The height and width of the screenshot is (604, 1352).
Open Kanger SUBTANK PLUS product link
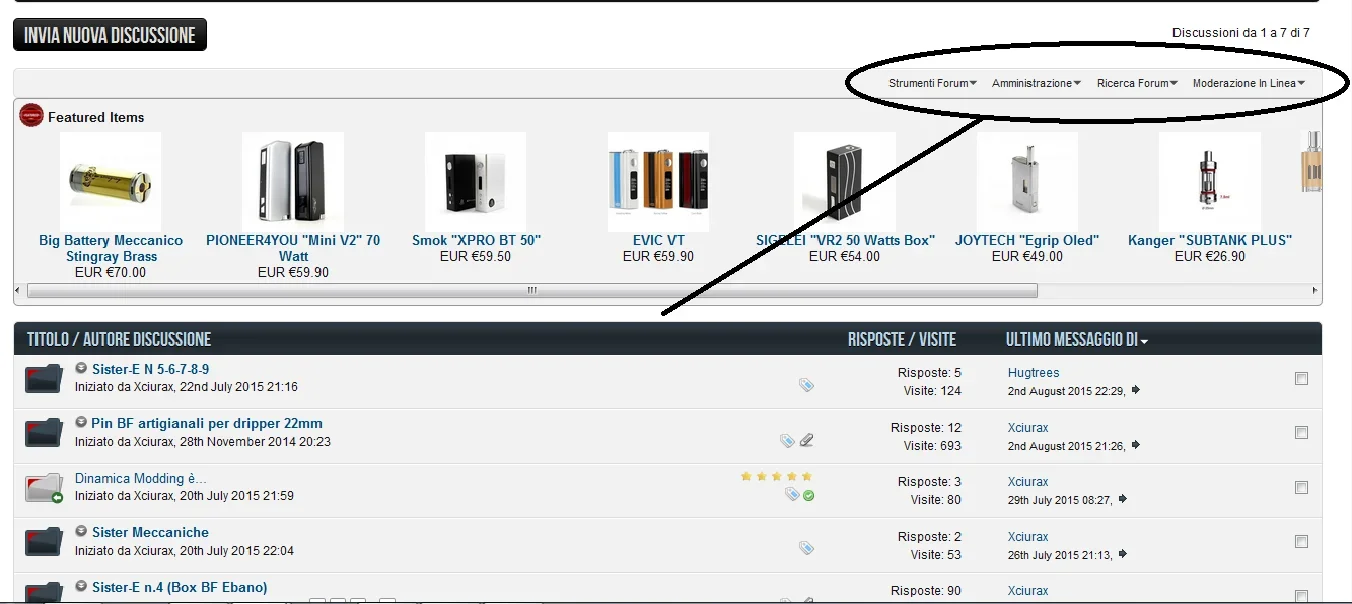pos(1210,240)
